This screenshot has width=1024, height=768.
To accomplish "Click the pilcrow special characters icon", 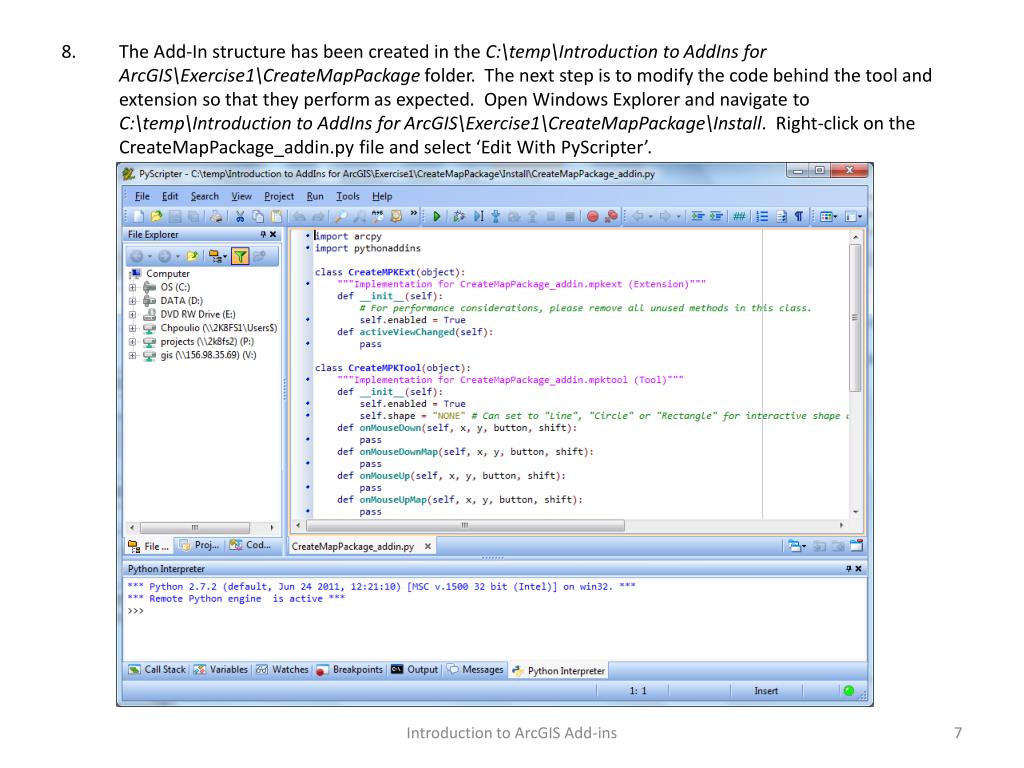I will [x=799, y=216].
